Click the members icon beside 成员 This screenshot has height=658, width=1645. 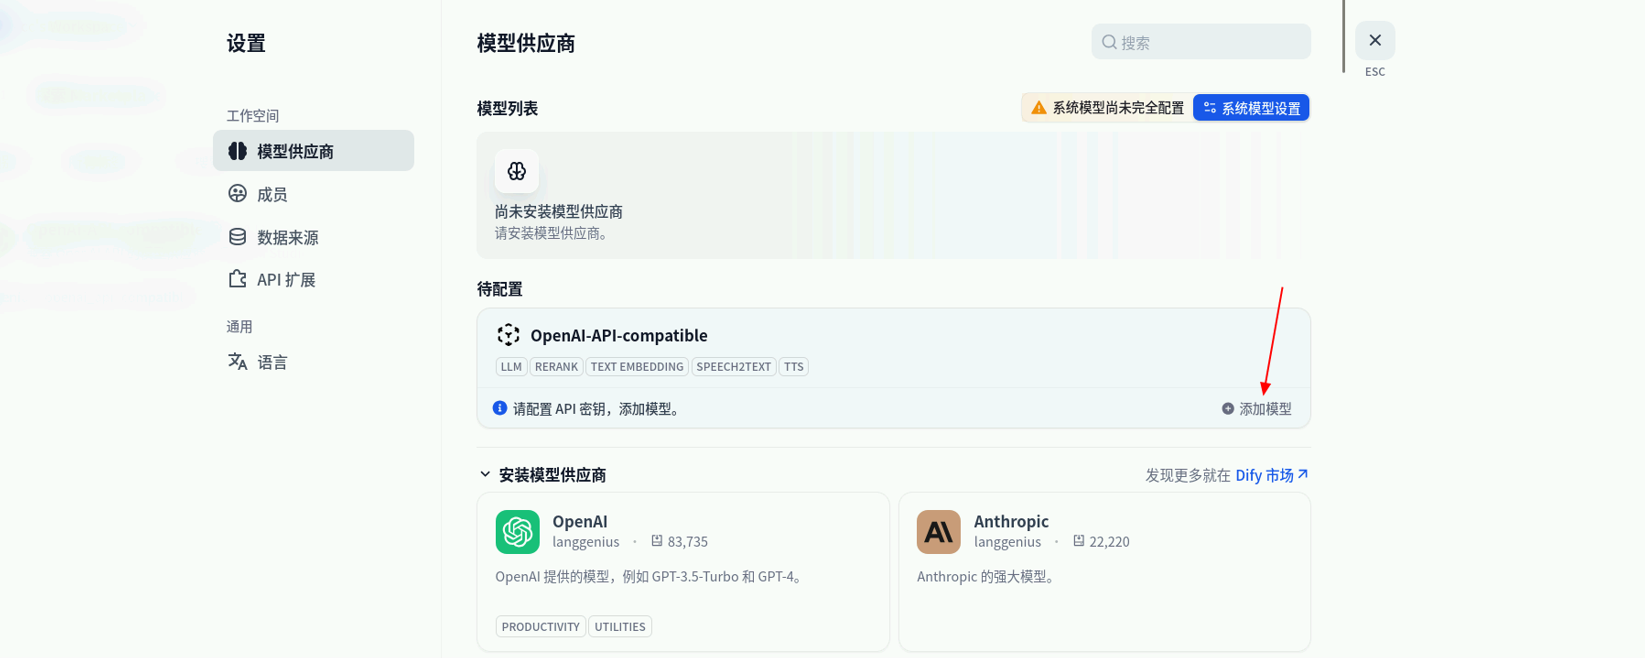237,193
